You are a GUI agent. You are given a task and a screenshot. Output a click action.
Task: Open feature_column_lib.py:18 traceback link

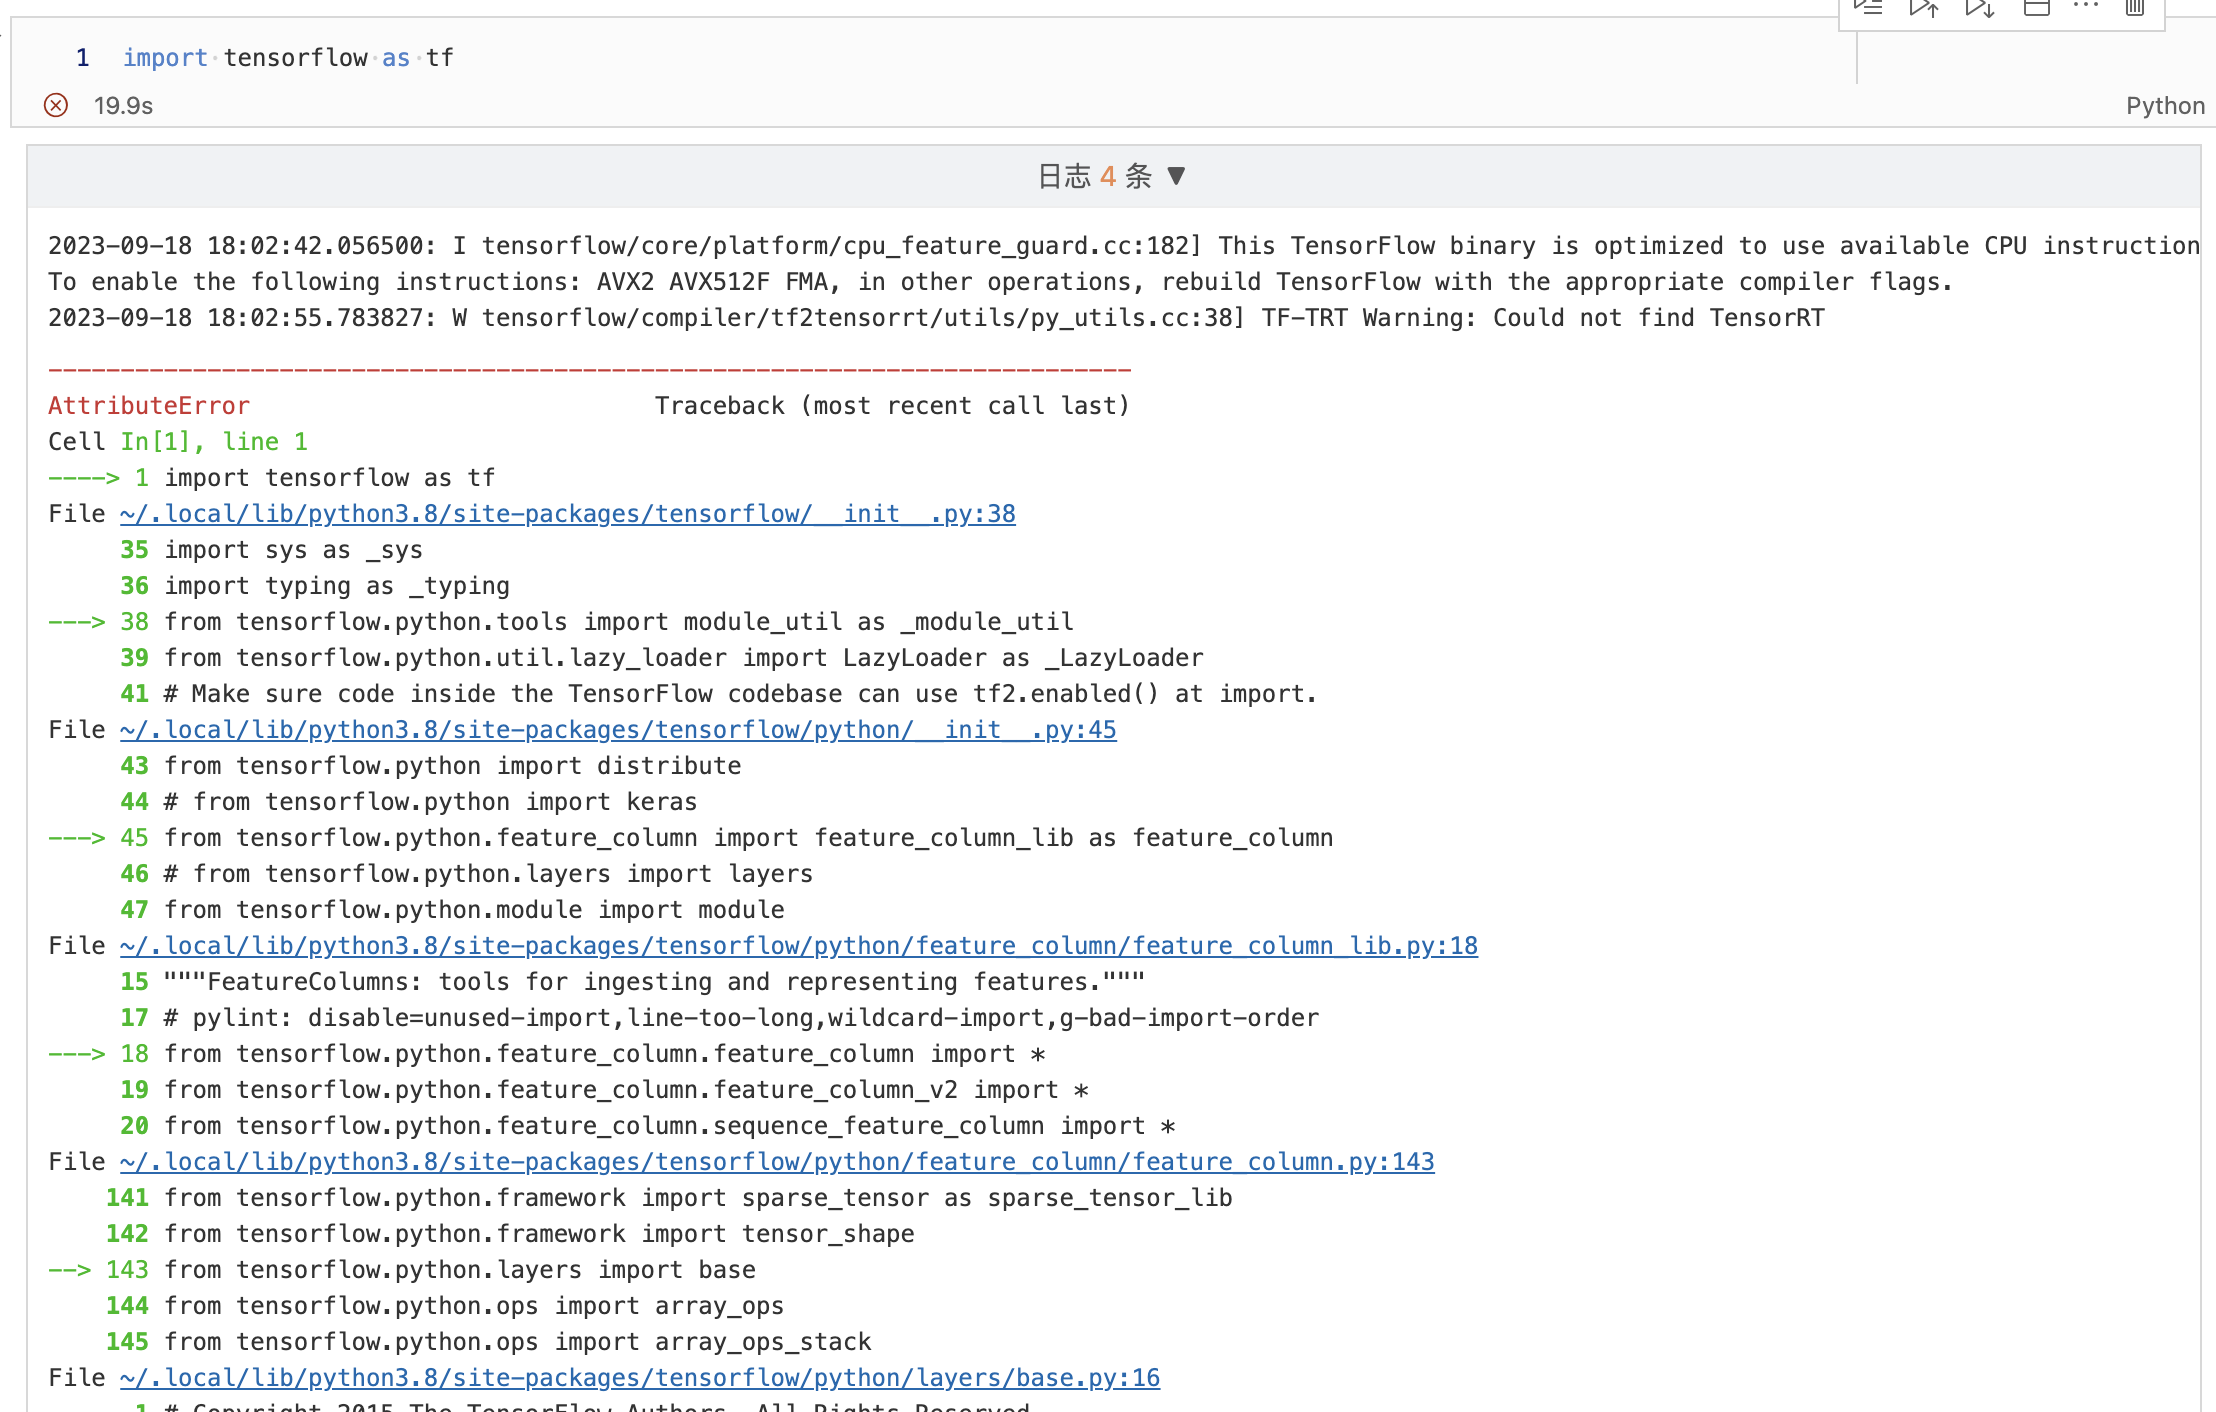[x=798, y=946]
